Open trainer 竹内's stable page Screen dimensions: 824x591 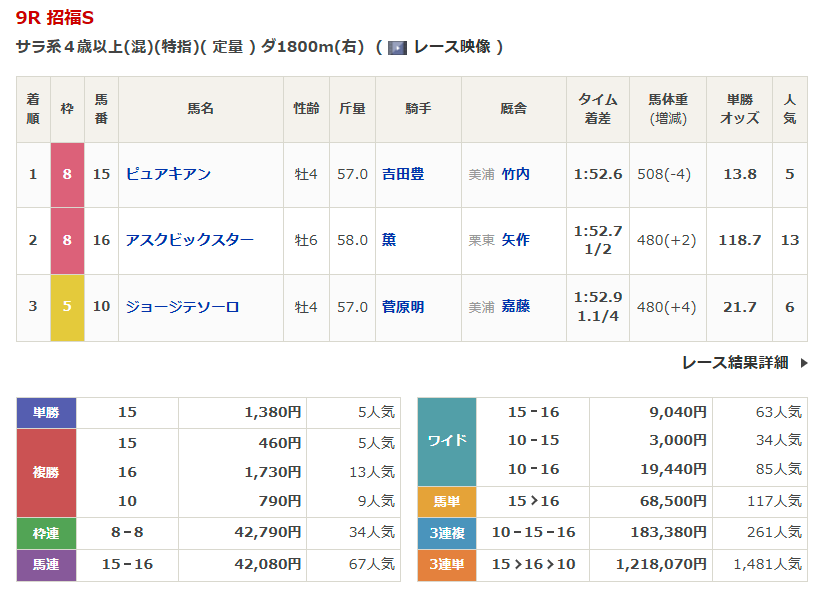(x=516, y=174)
